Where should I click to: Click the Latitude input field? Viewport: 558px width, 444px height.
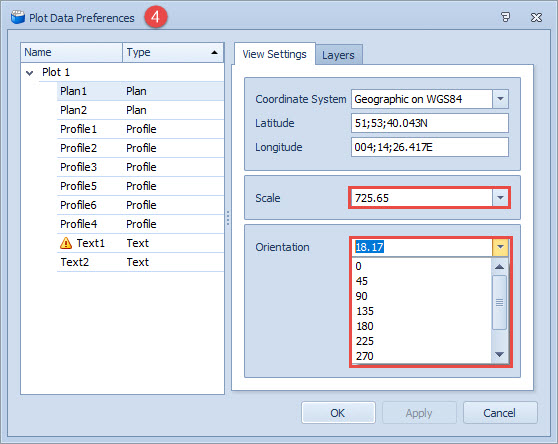coord(430,123)
